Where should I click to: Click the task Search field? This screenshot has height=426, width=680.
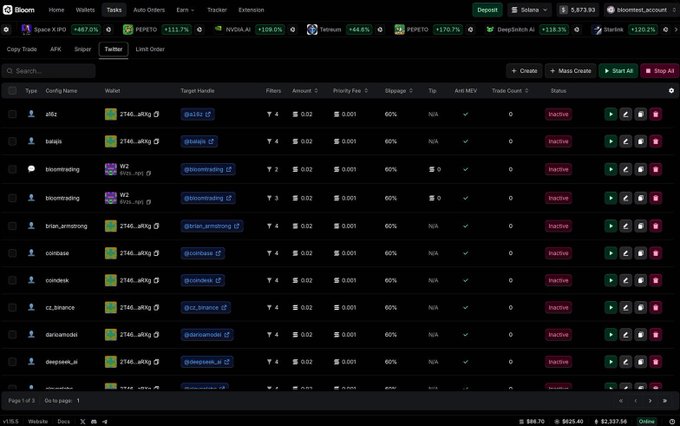pos(49,71)
